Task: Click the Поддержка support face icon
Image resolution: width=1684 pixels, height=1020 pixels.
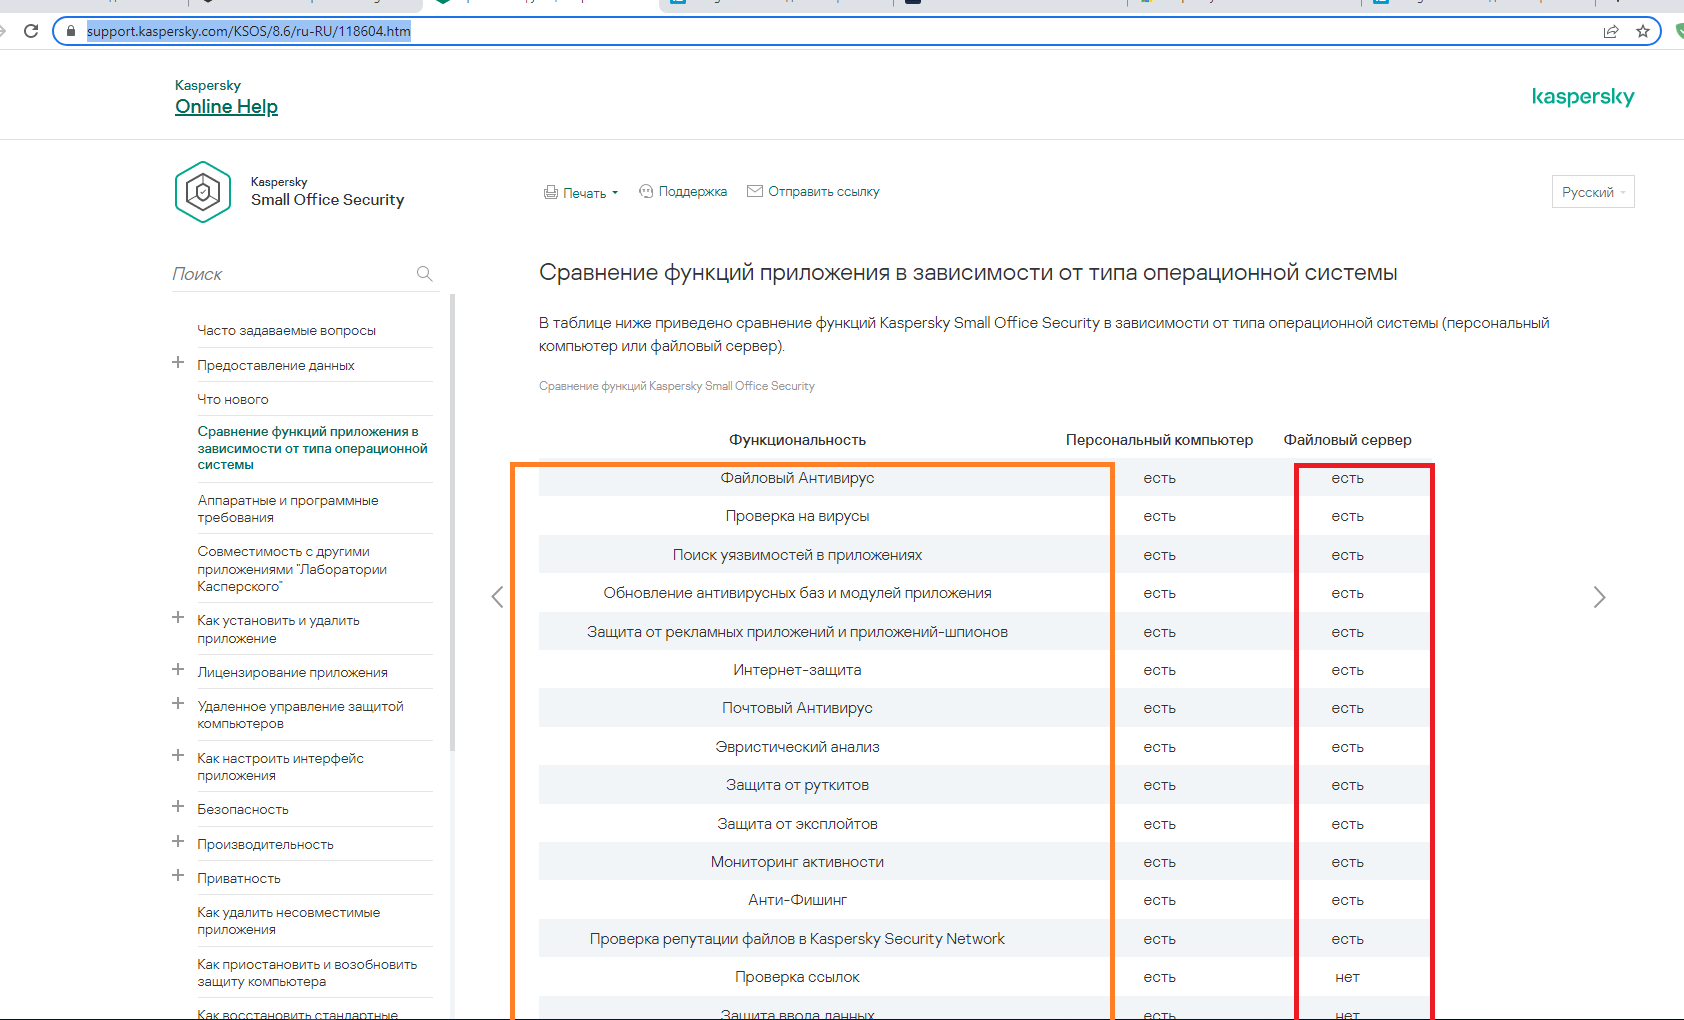Action: coord(646,191)
